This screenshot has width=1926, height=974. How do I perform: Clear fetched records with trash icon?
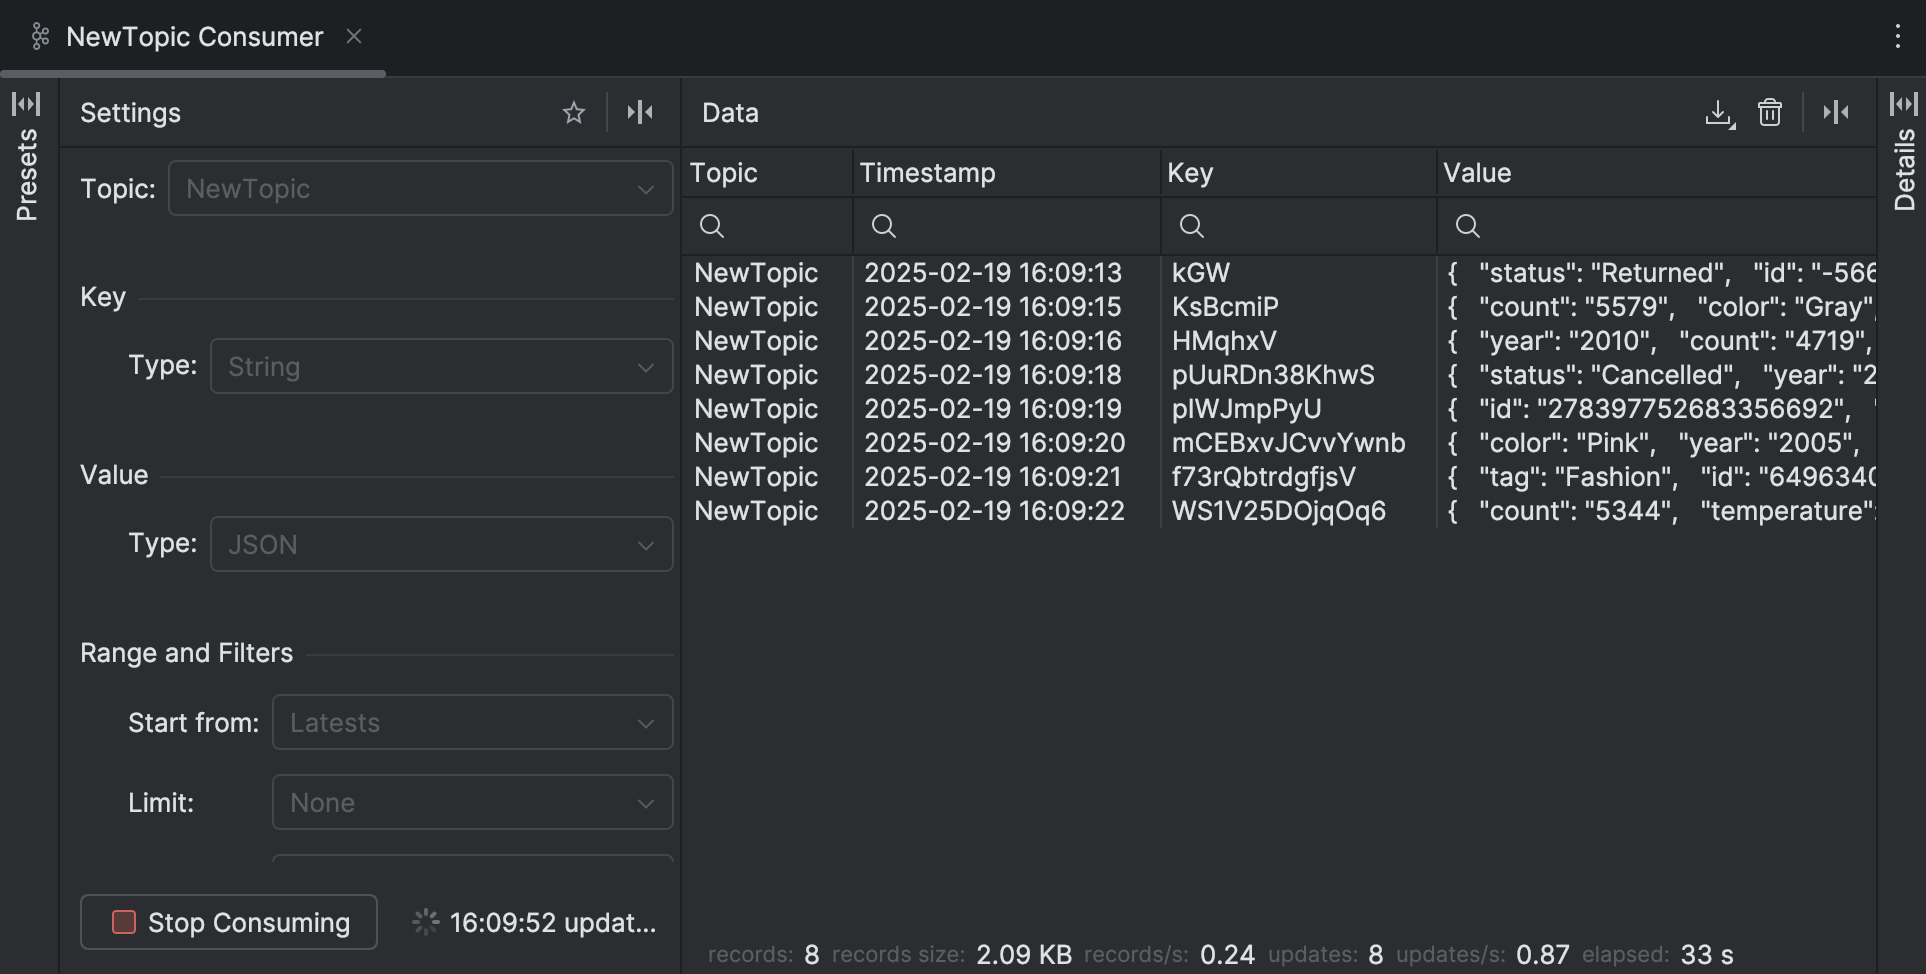pos(1770,112)
